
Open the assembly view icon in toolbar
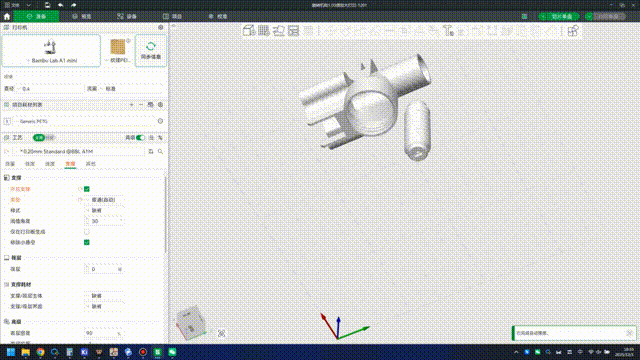tap(573, 31)
